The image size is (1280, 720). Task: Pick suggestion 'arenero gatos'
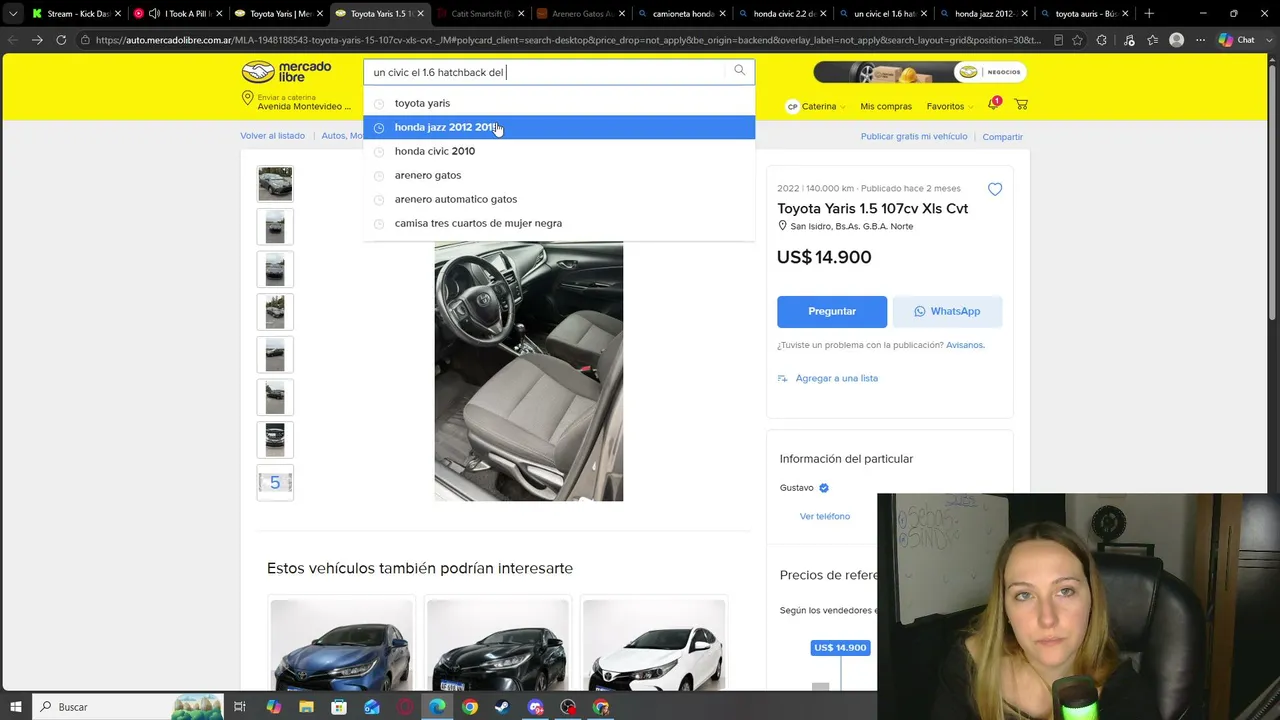[x=559, y=175]
